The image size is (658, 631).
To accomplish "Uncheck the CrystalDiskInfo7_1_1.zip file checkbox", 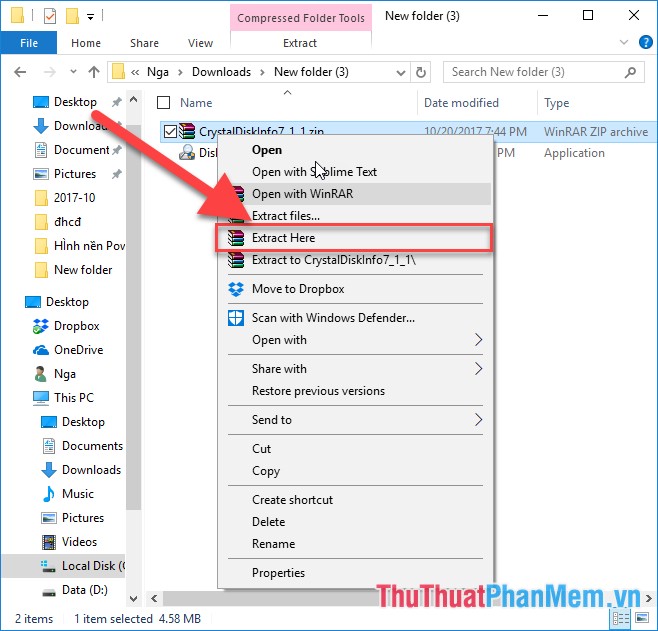I will point(168,131).
